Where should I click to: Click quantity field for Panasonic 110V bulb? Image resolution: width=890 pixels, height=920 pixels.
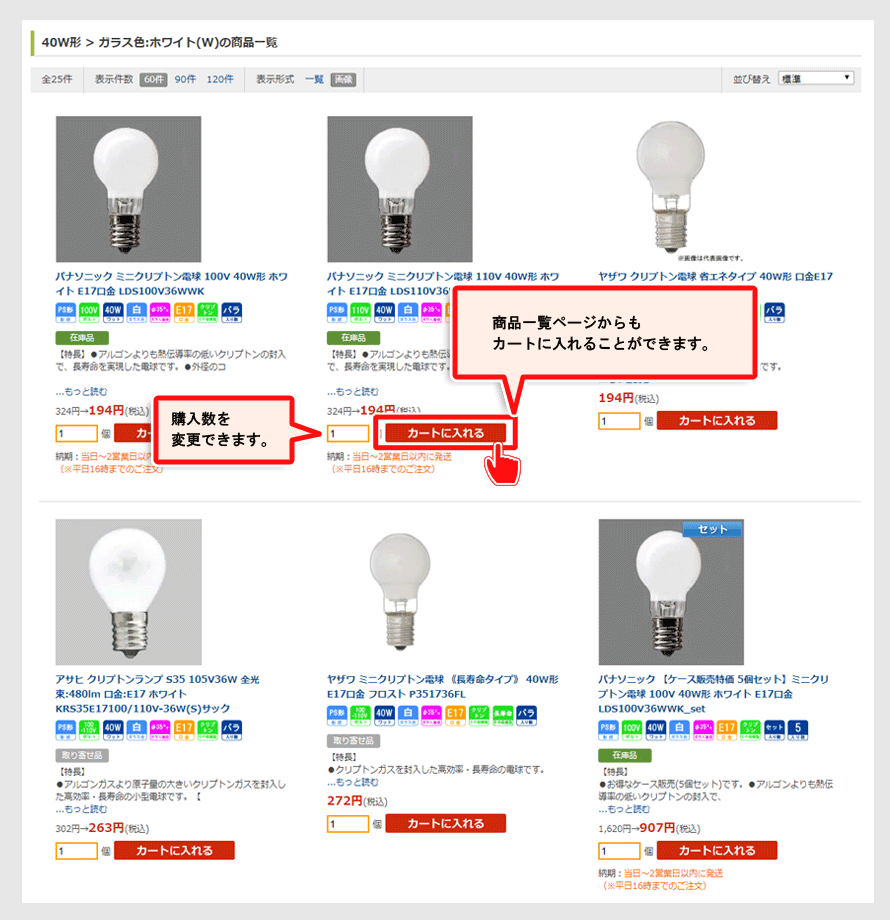tap(348, 434)
